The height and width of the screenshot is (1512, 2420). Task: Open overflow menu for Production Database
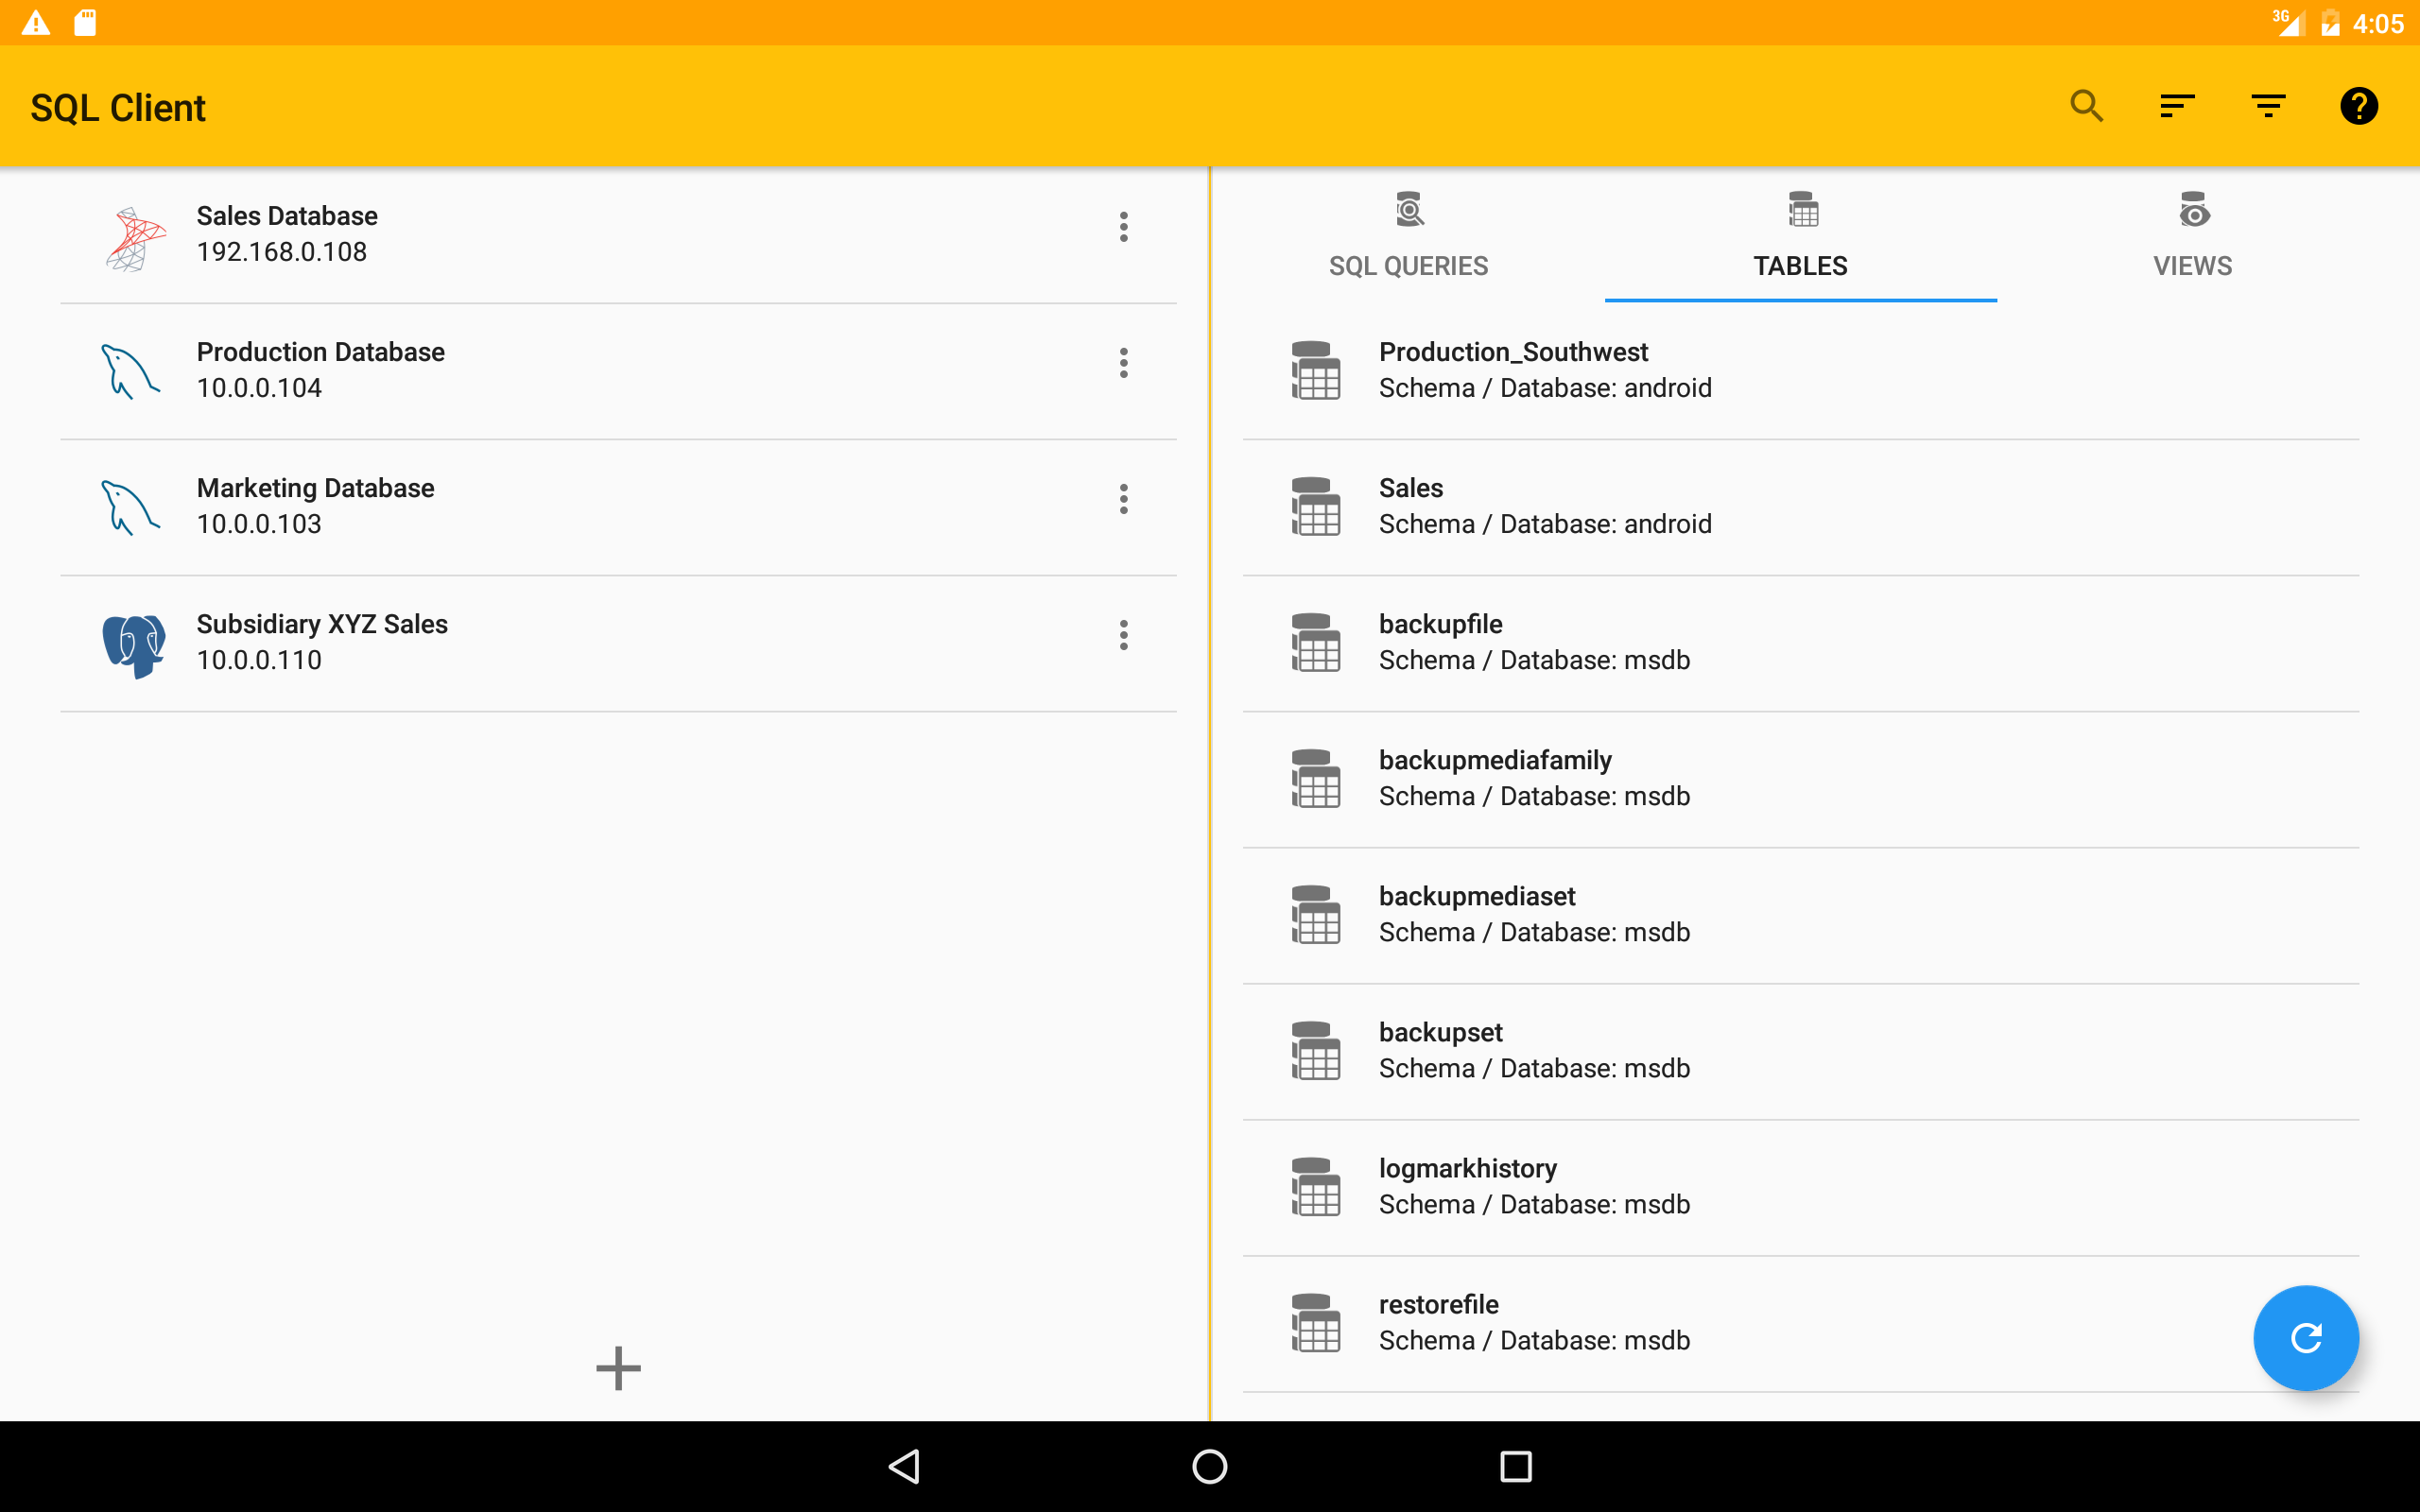(x=1123, y=363)
